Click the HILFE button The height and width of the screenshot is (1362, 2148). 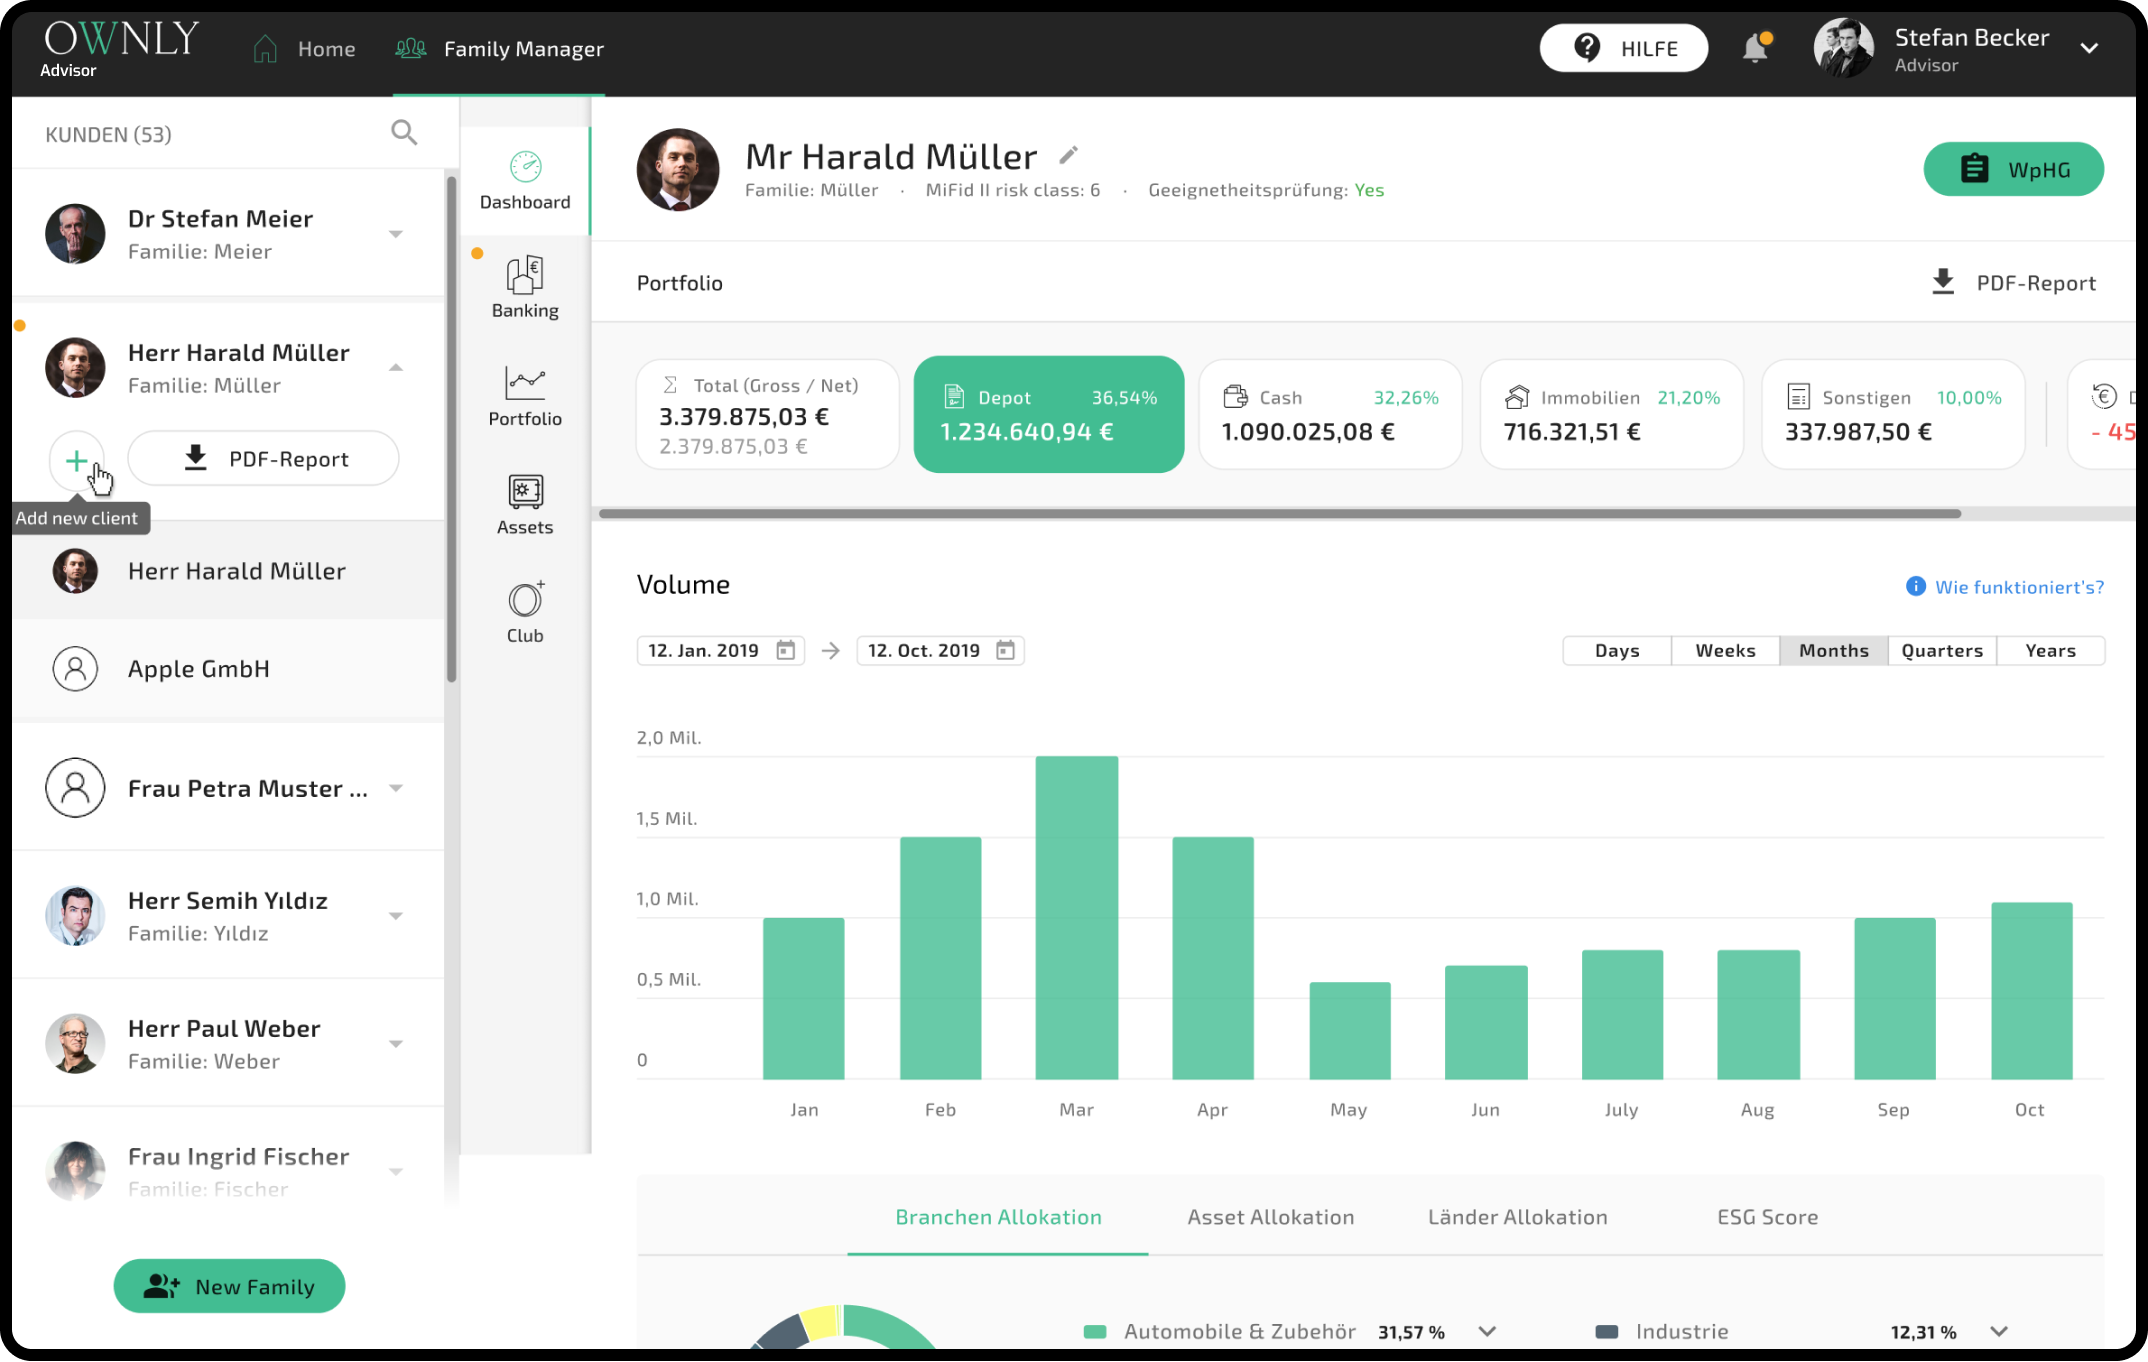1623,48
